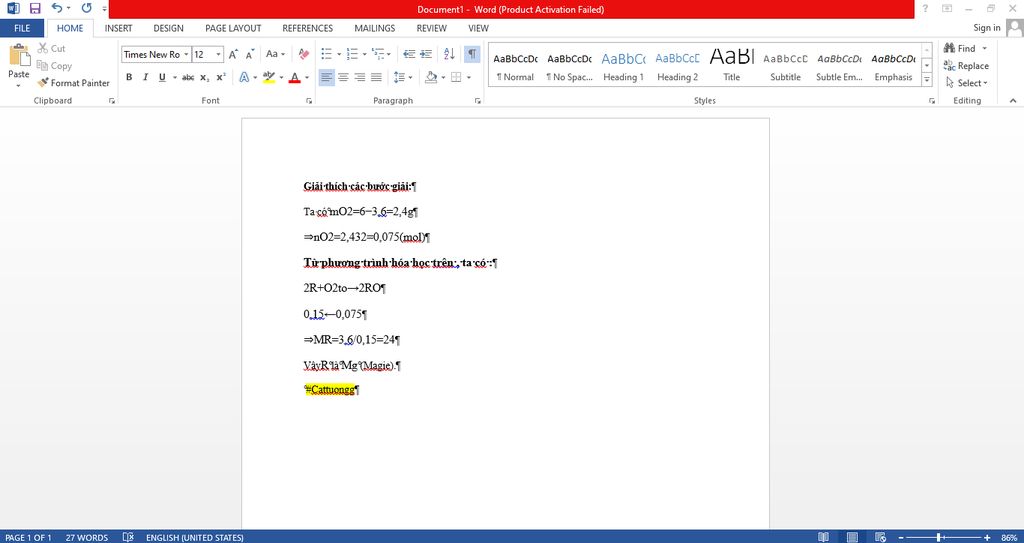Click the Sort A-Z icon
Viewport: 1024px width, 543px height.
pos(449,54)
